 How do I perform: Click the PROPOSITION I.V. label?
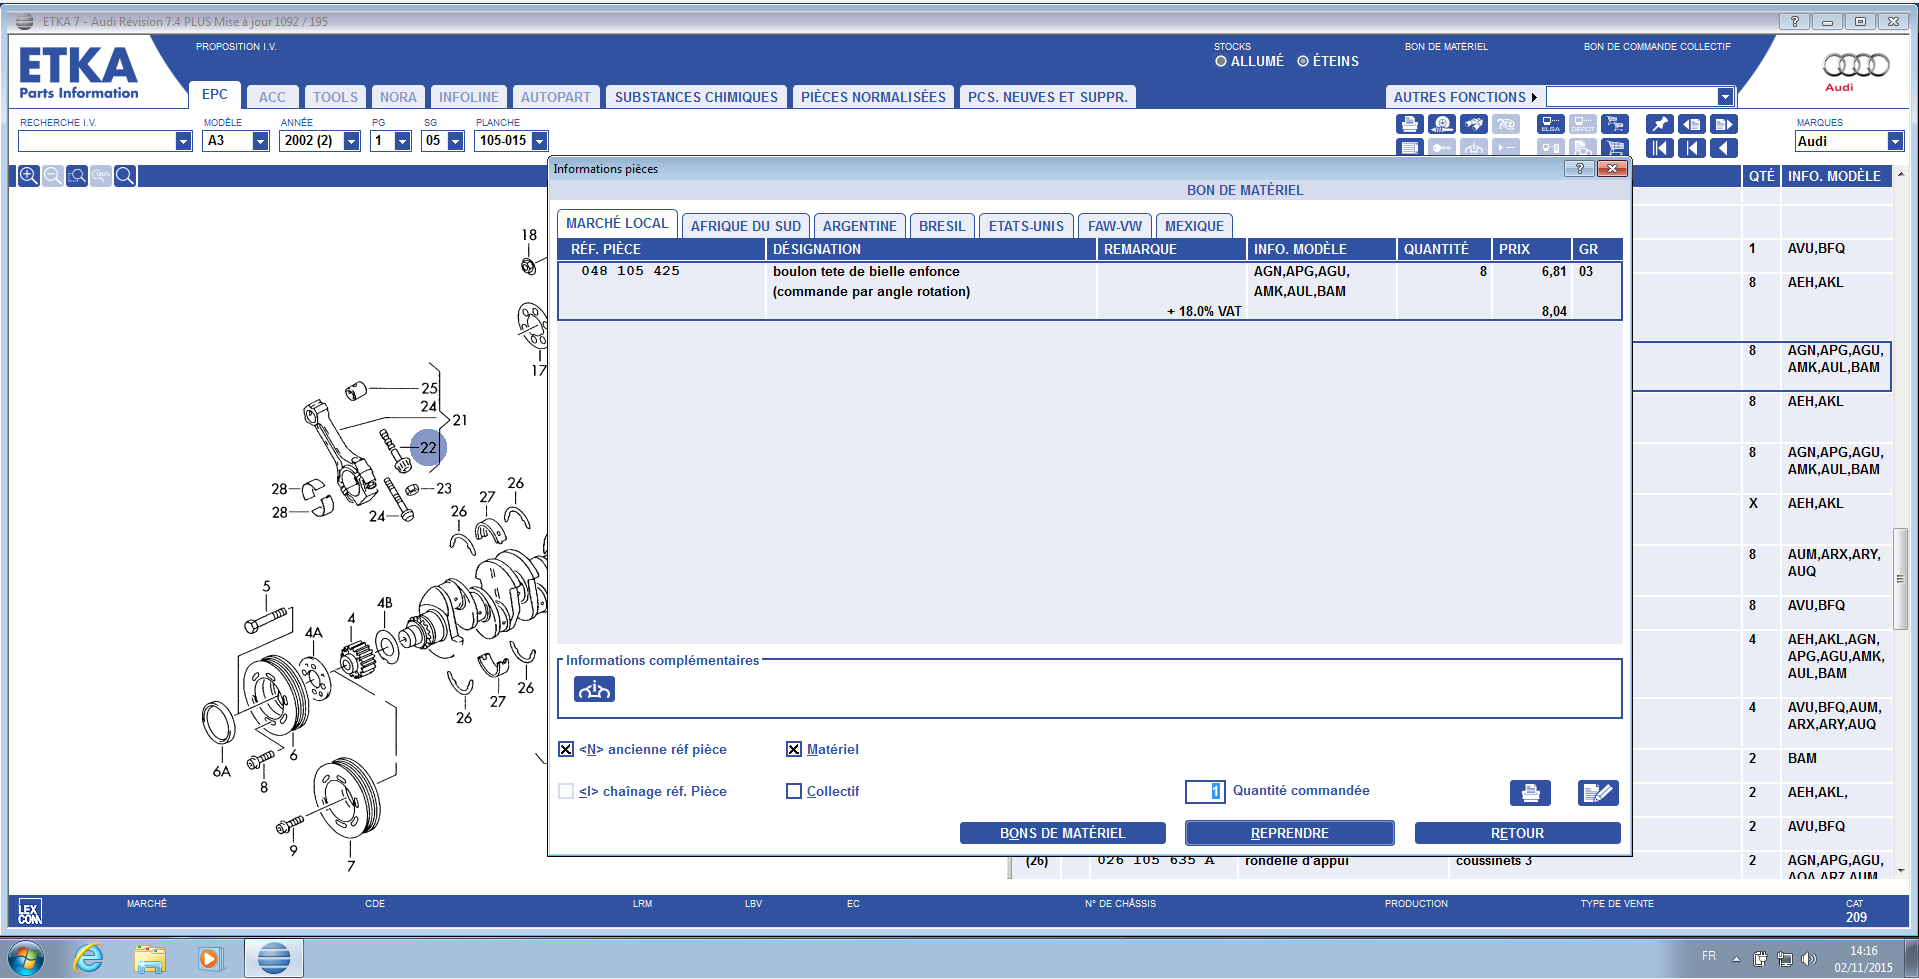point(236,47)
